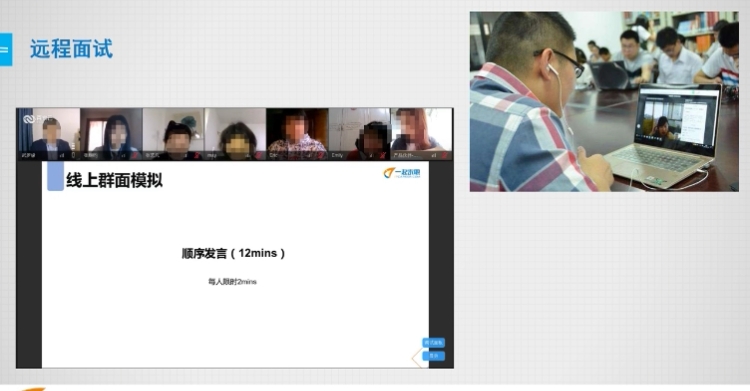
Task: Click the upper blue button at slide bottom right
Action: (433, 343)
